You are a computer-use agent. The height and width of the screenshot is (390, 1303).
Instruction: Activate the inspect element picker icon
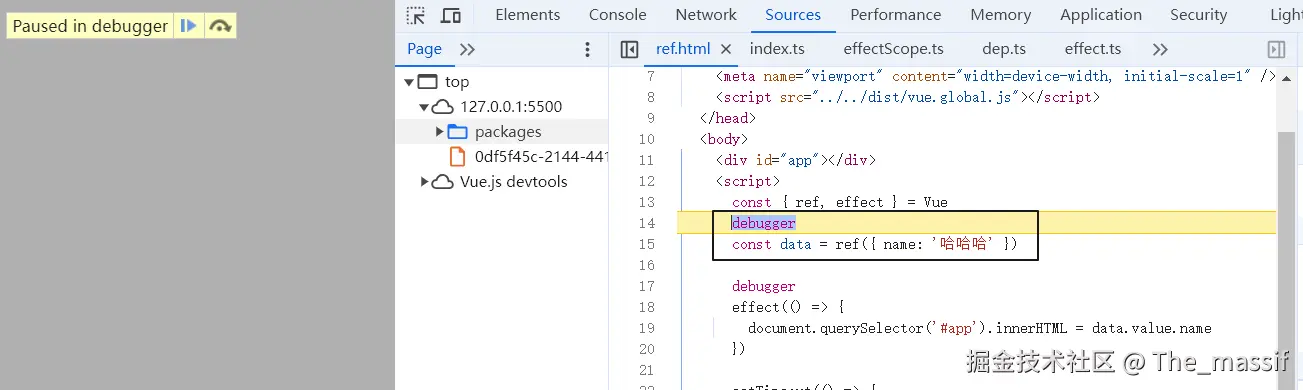point(416,15)
